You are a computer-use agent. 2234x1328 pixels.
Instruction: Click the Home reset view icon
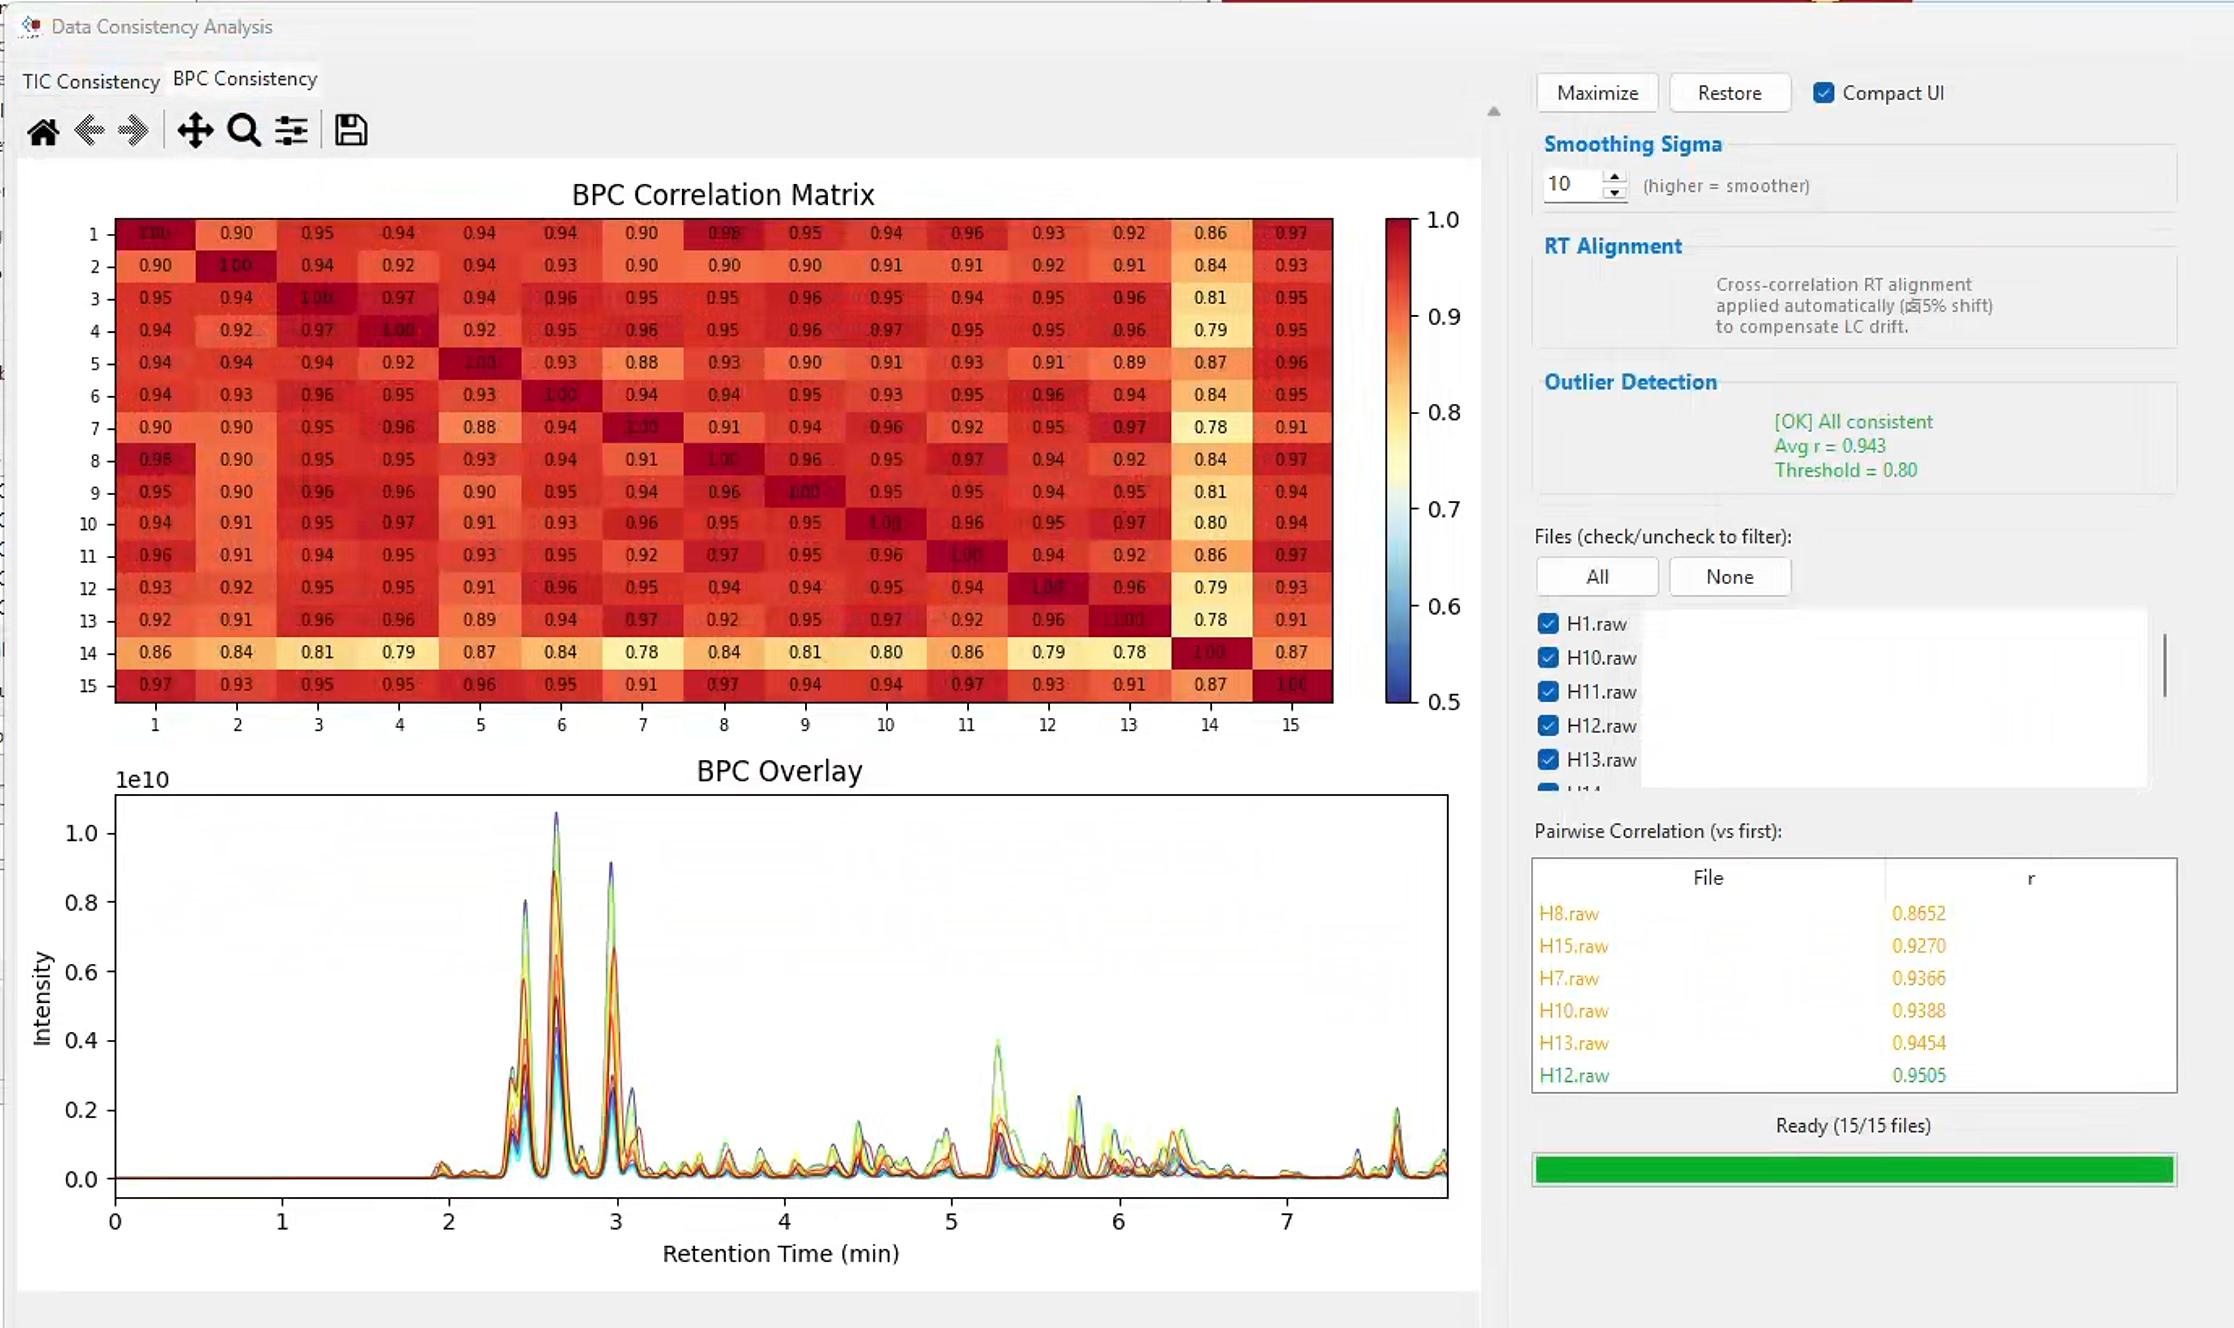[43, 131]
